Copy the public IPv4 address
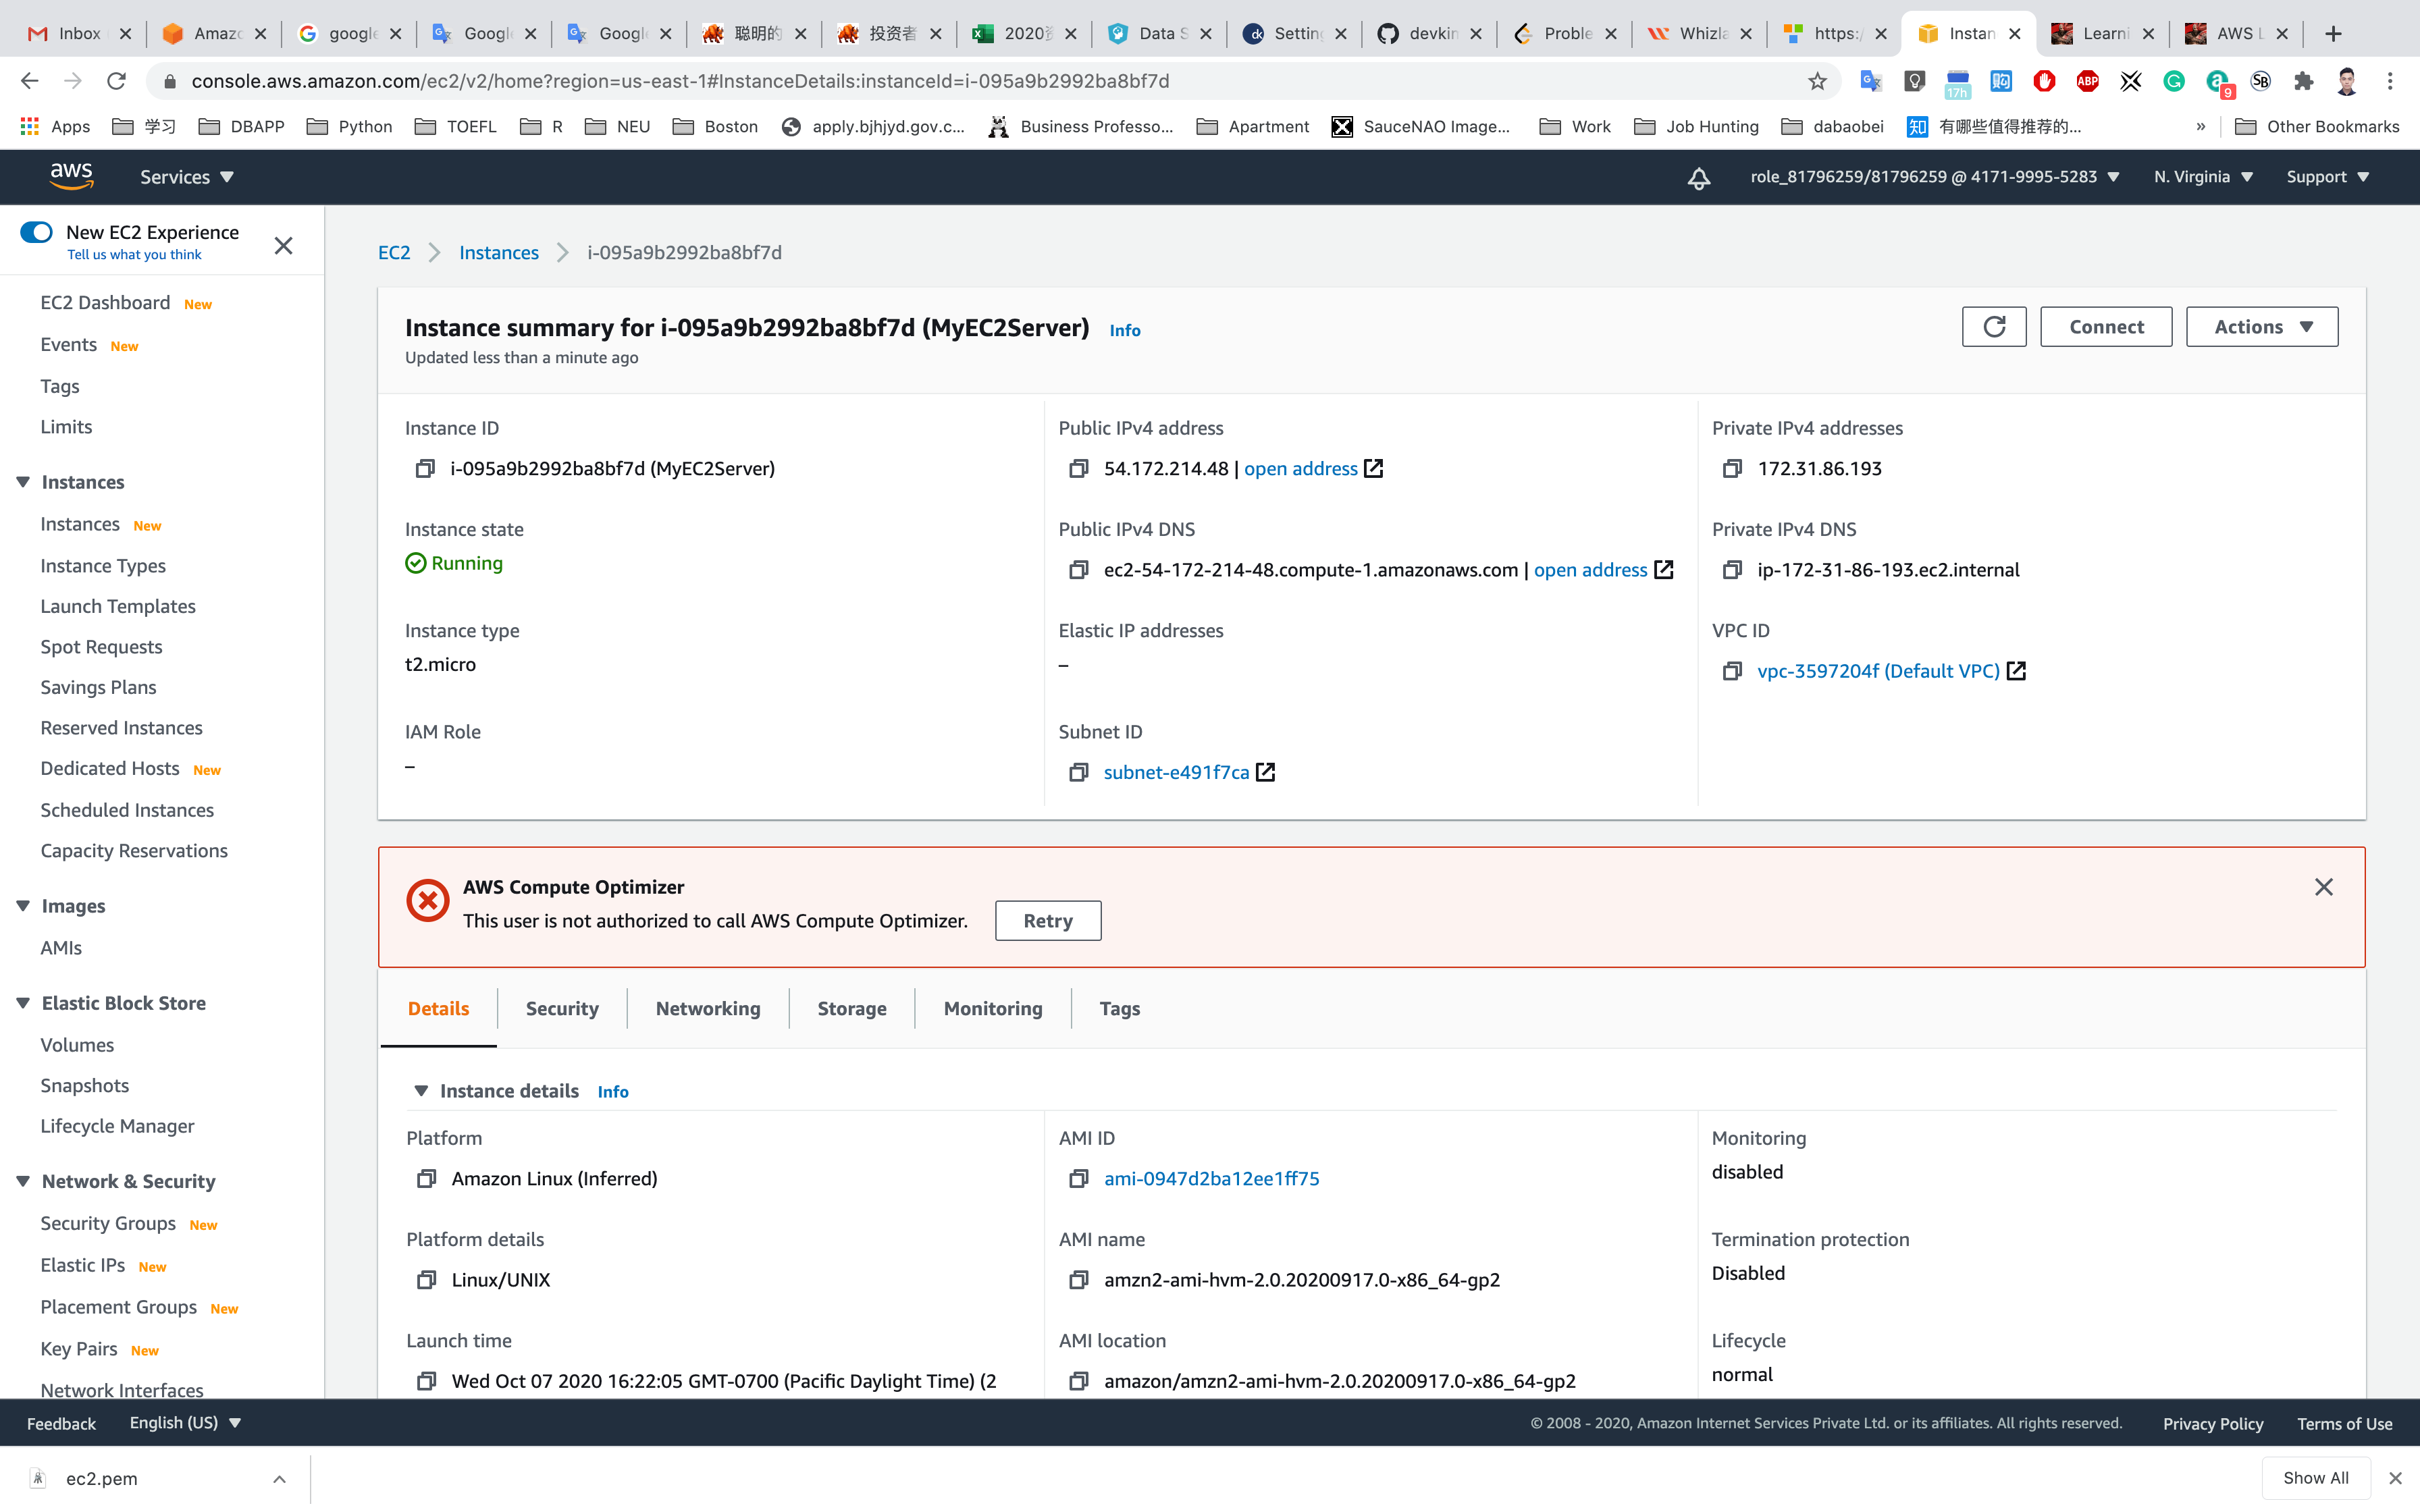Screen dimensions: 2420x1512 point(1078,469)
